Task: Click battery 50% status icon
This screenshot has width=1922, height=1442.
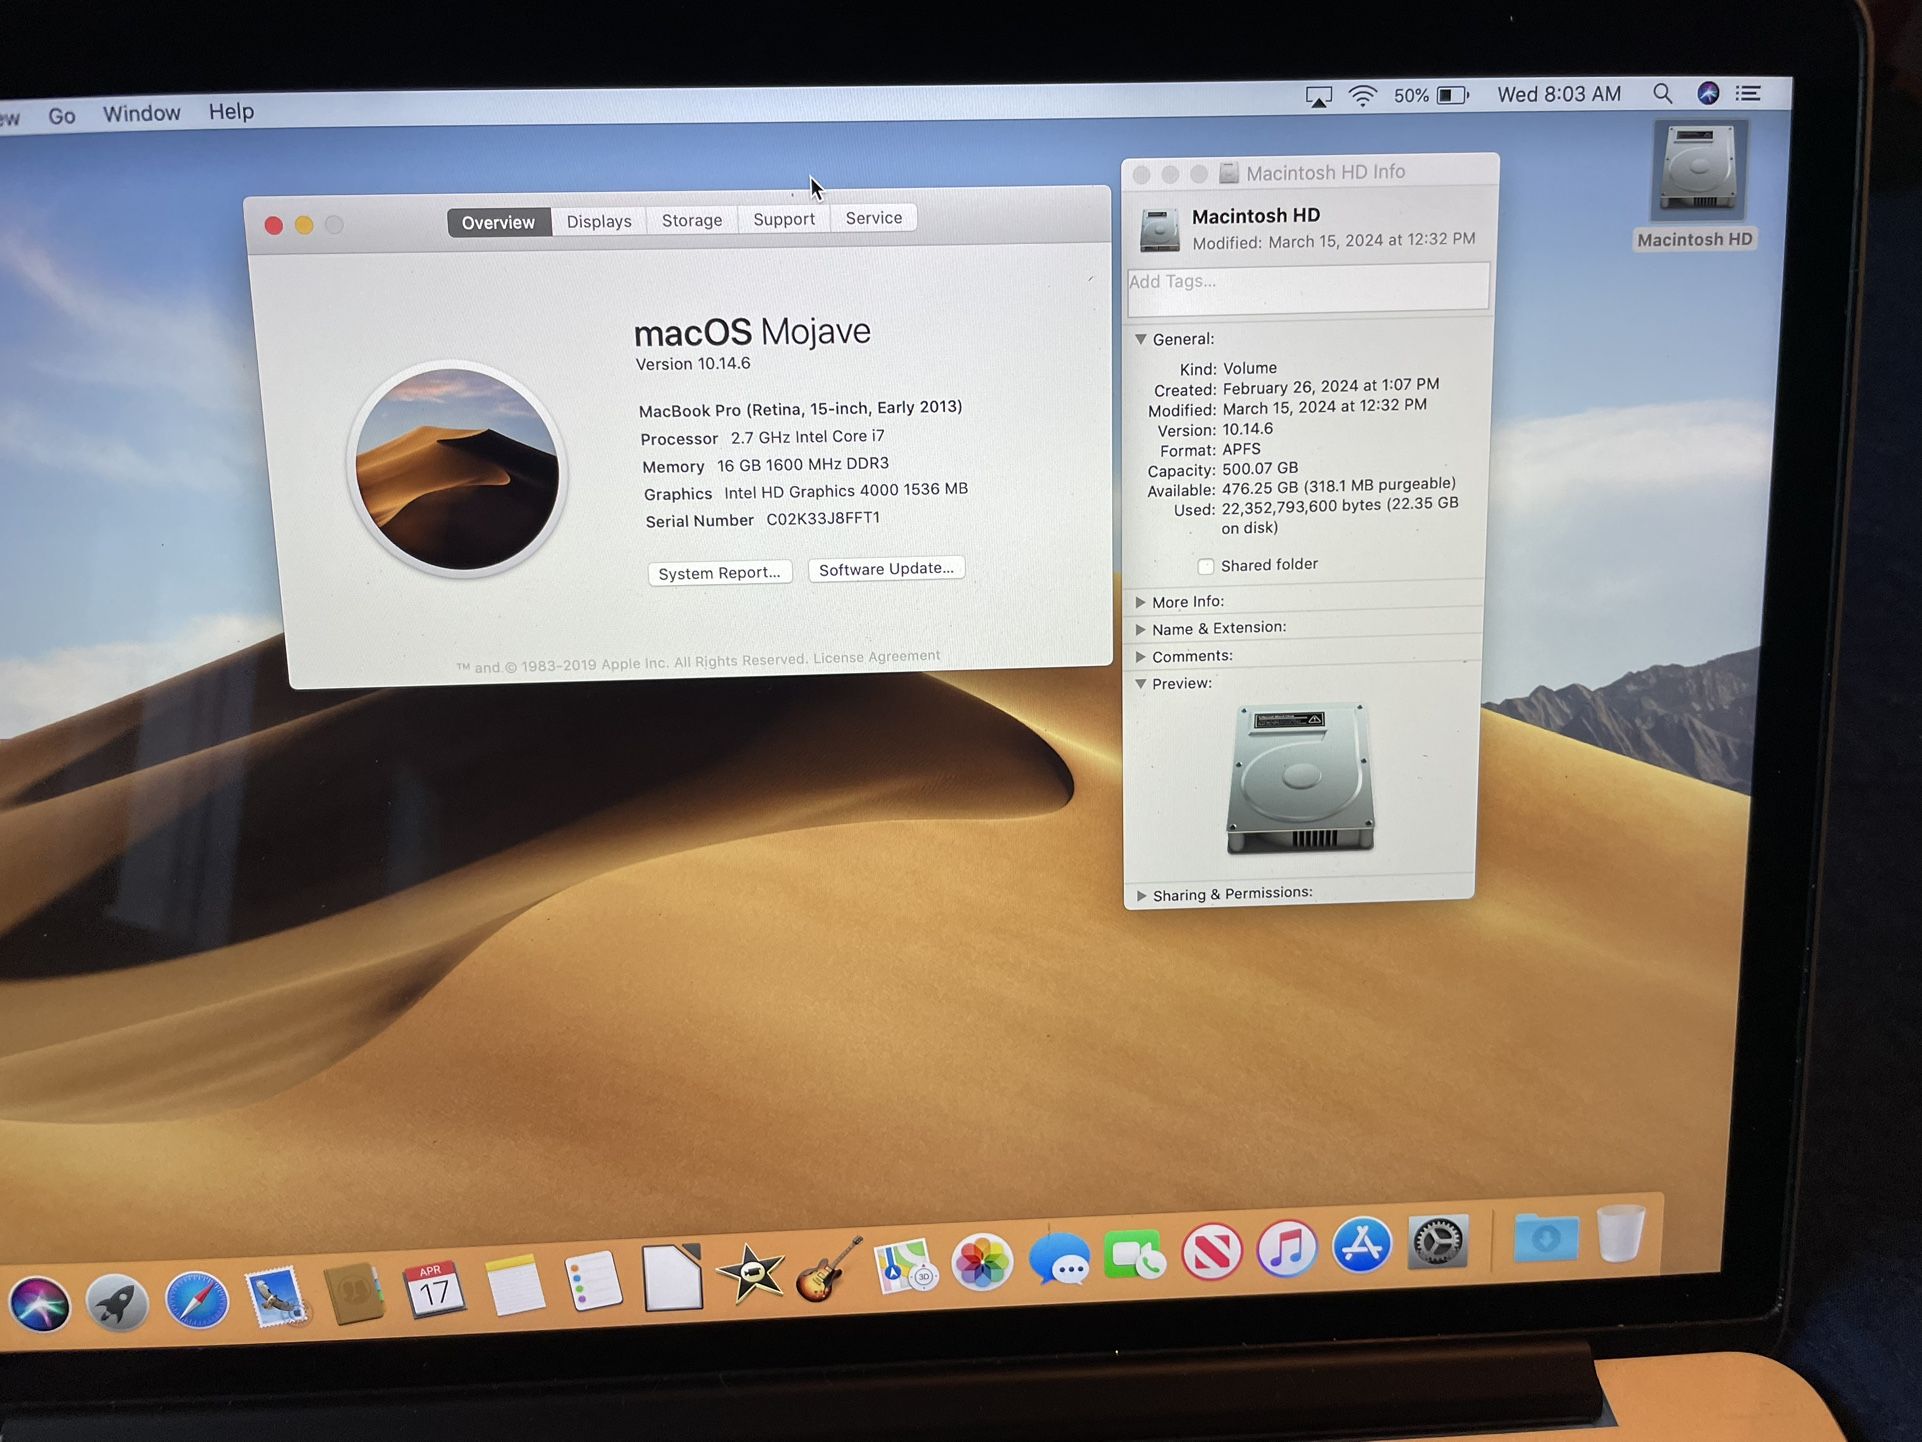Action: (1432, 95)
